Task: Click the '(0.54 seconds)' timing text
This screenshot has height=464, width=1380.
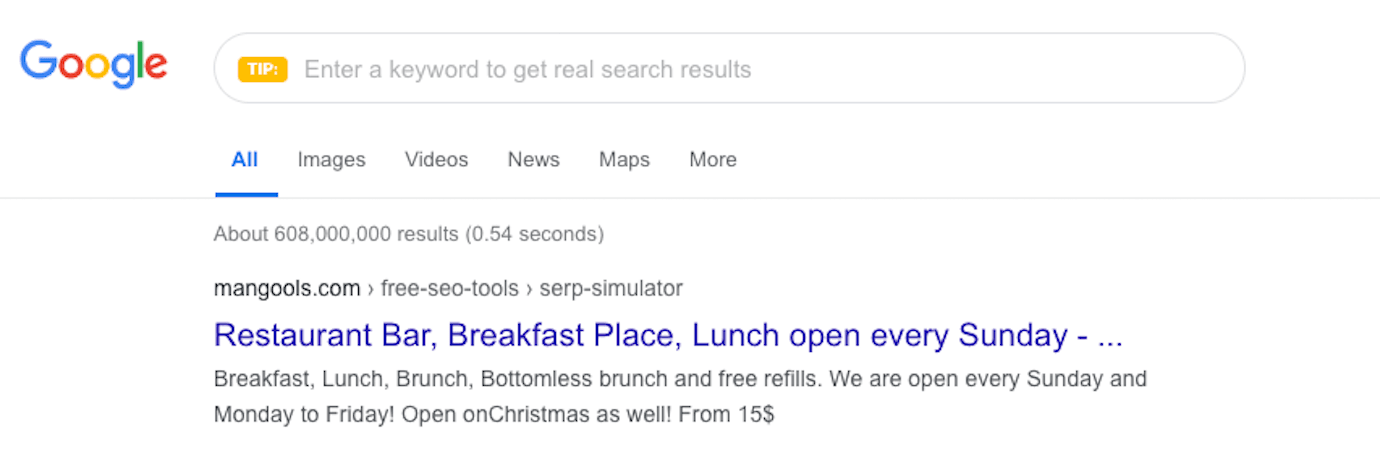Action: (533, 235)
